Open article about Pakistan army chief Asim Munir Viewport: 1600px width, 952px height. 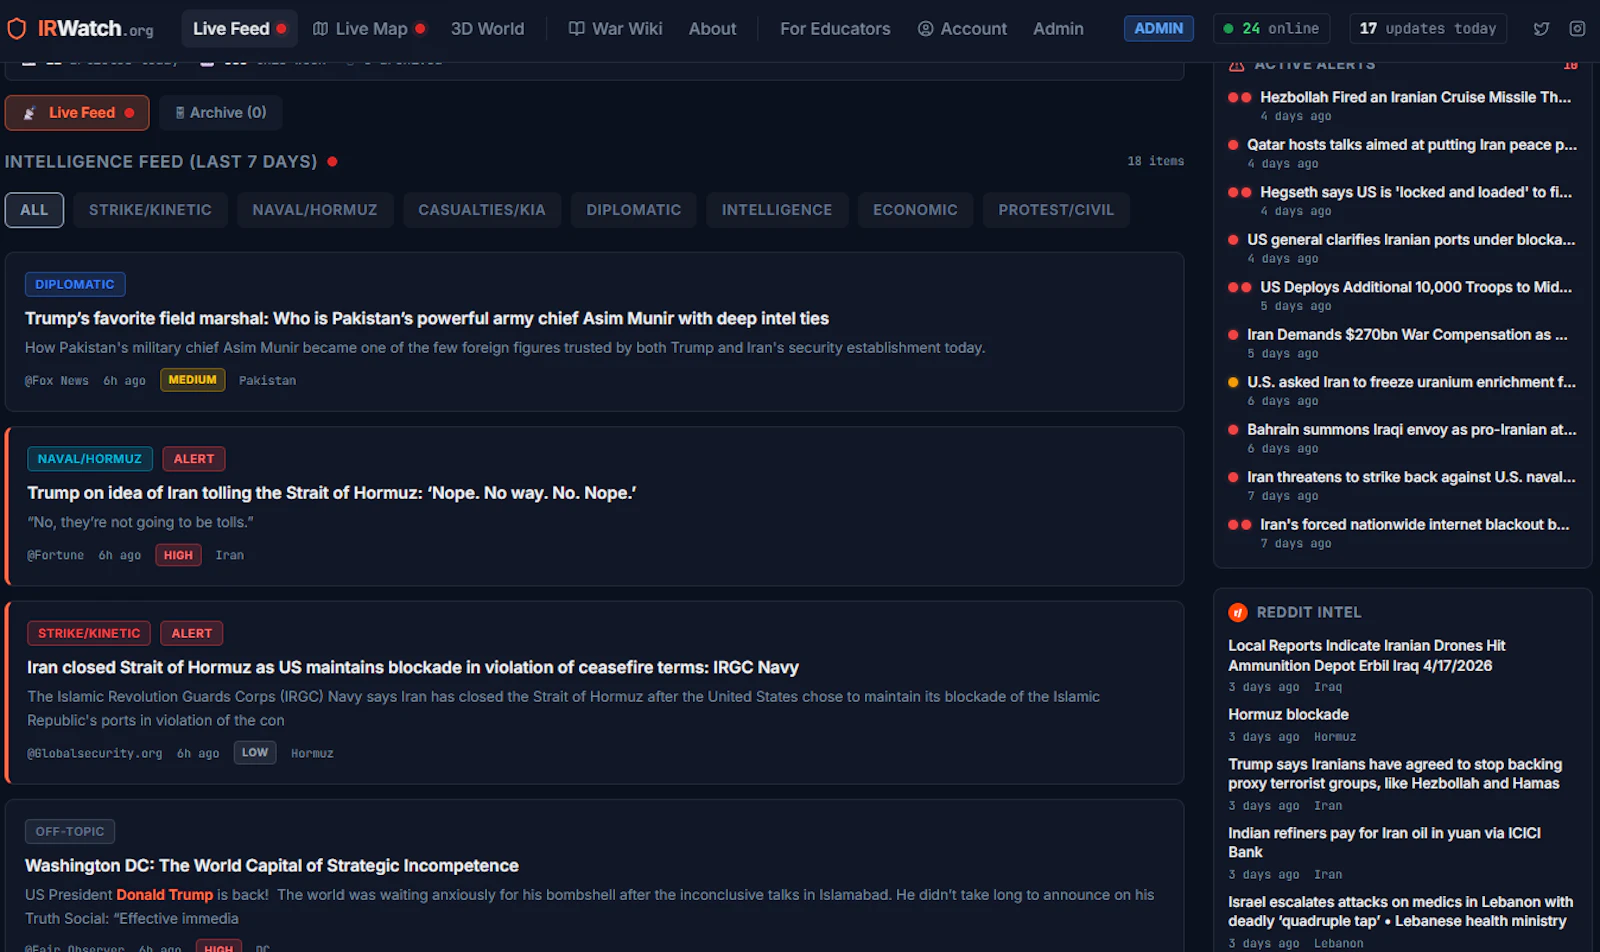click(x=427, y=318)
